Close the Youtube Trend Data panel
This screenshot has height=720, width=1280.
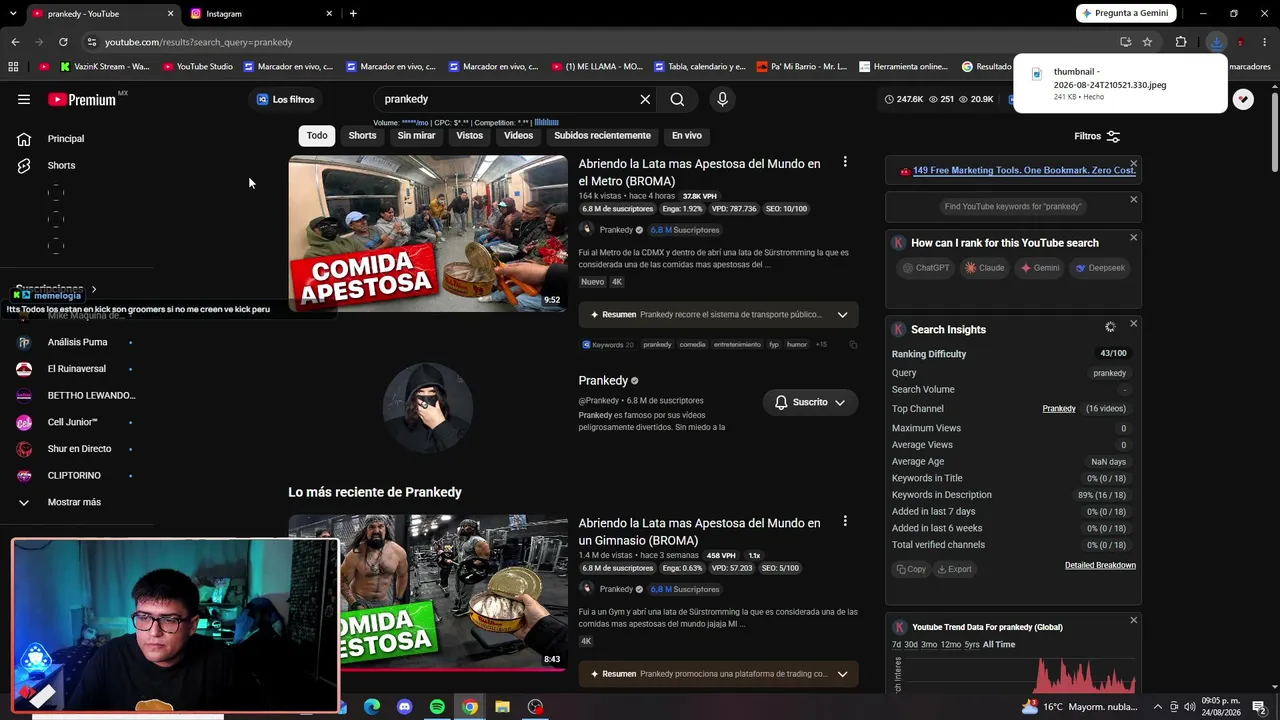coord(1133,620)
